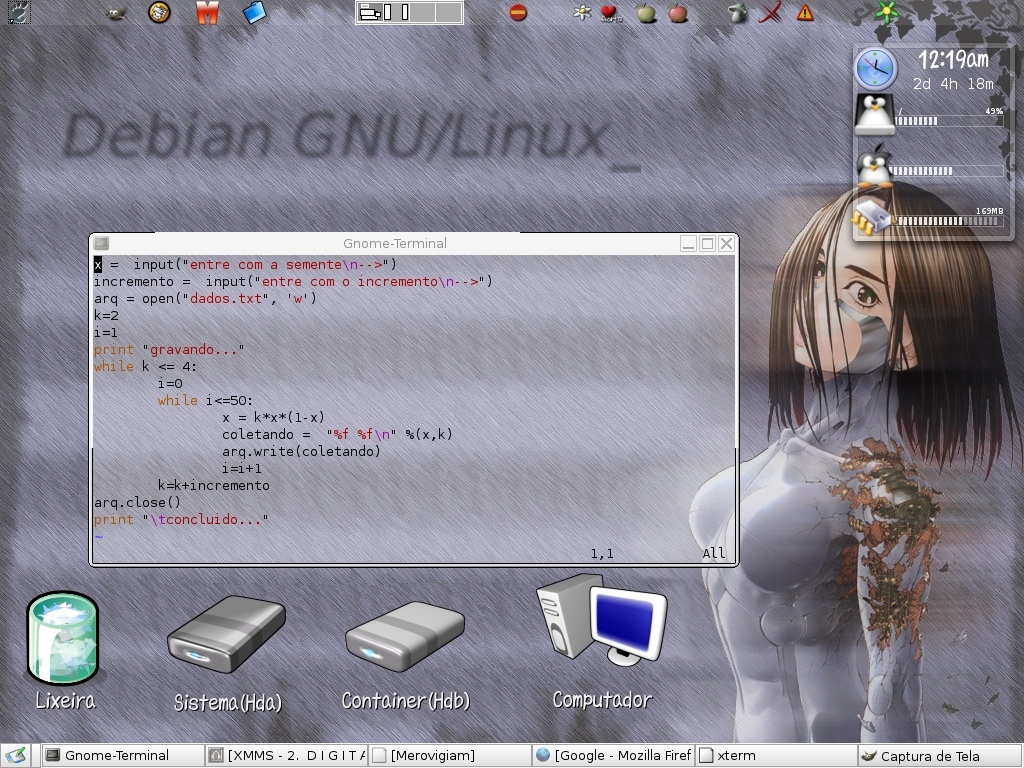Click the print "gravando..." line

pyautogui.click(x=169, y=349)
